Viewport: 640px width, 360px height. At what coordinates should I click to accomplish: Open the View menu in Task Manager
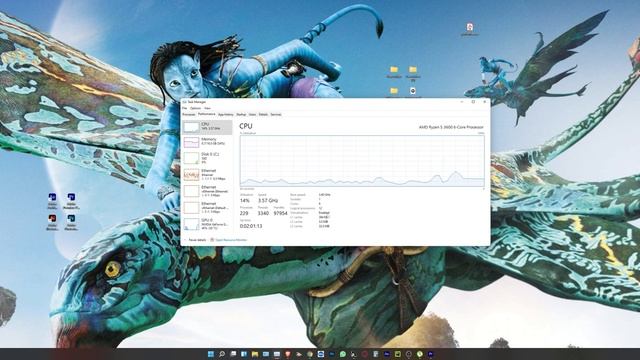(207, 108)
